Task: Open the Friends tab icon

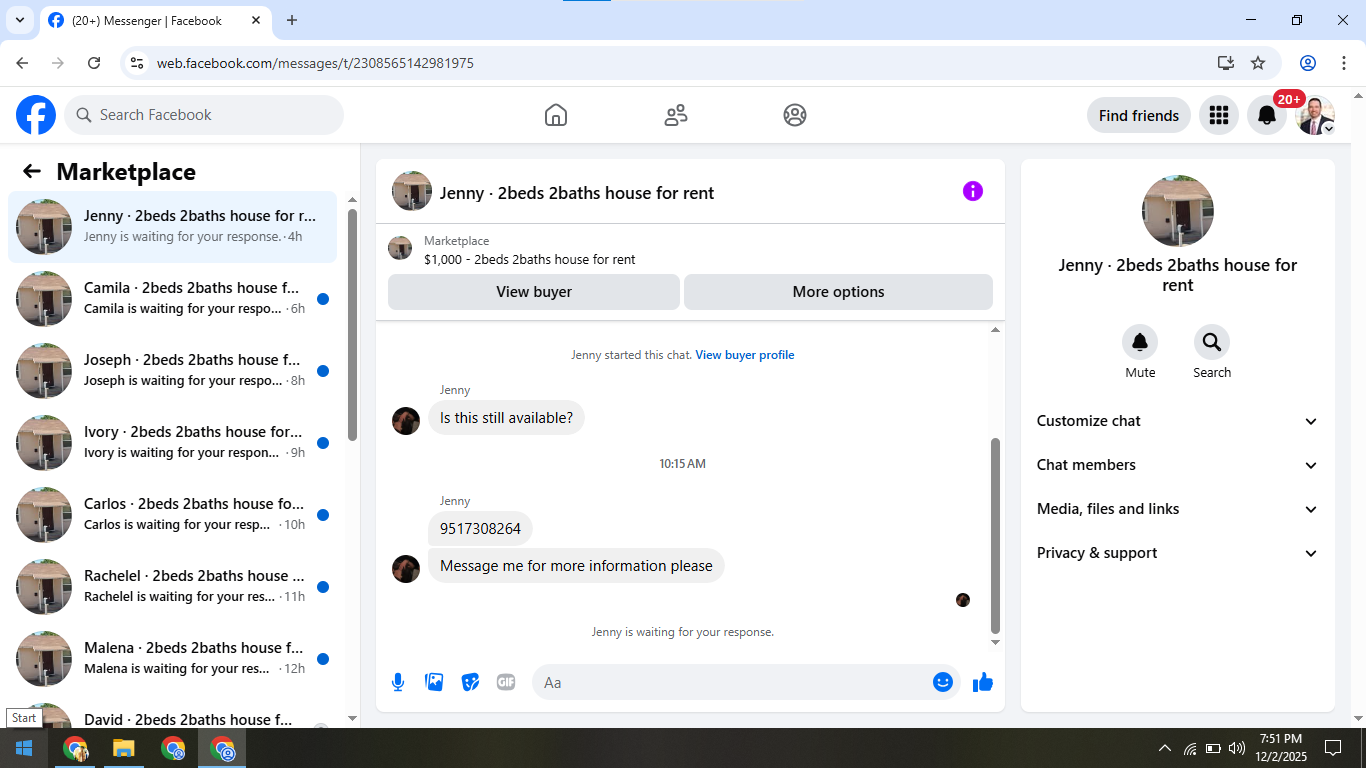Action: (676, 115)
